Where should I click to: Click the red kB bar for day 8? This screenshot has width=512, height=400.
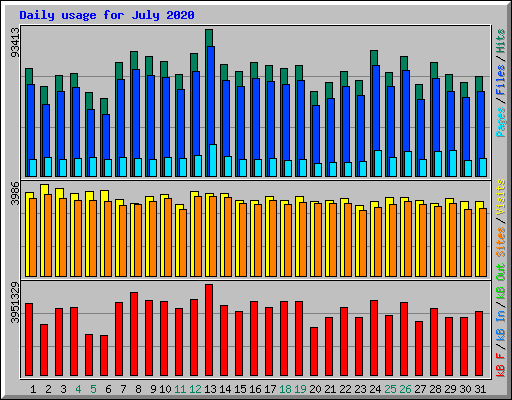(134, 334)
